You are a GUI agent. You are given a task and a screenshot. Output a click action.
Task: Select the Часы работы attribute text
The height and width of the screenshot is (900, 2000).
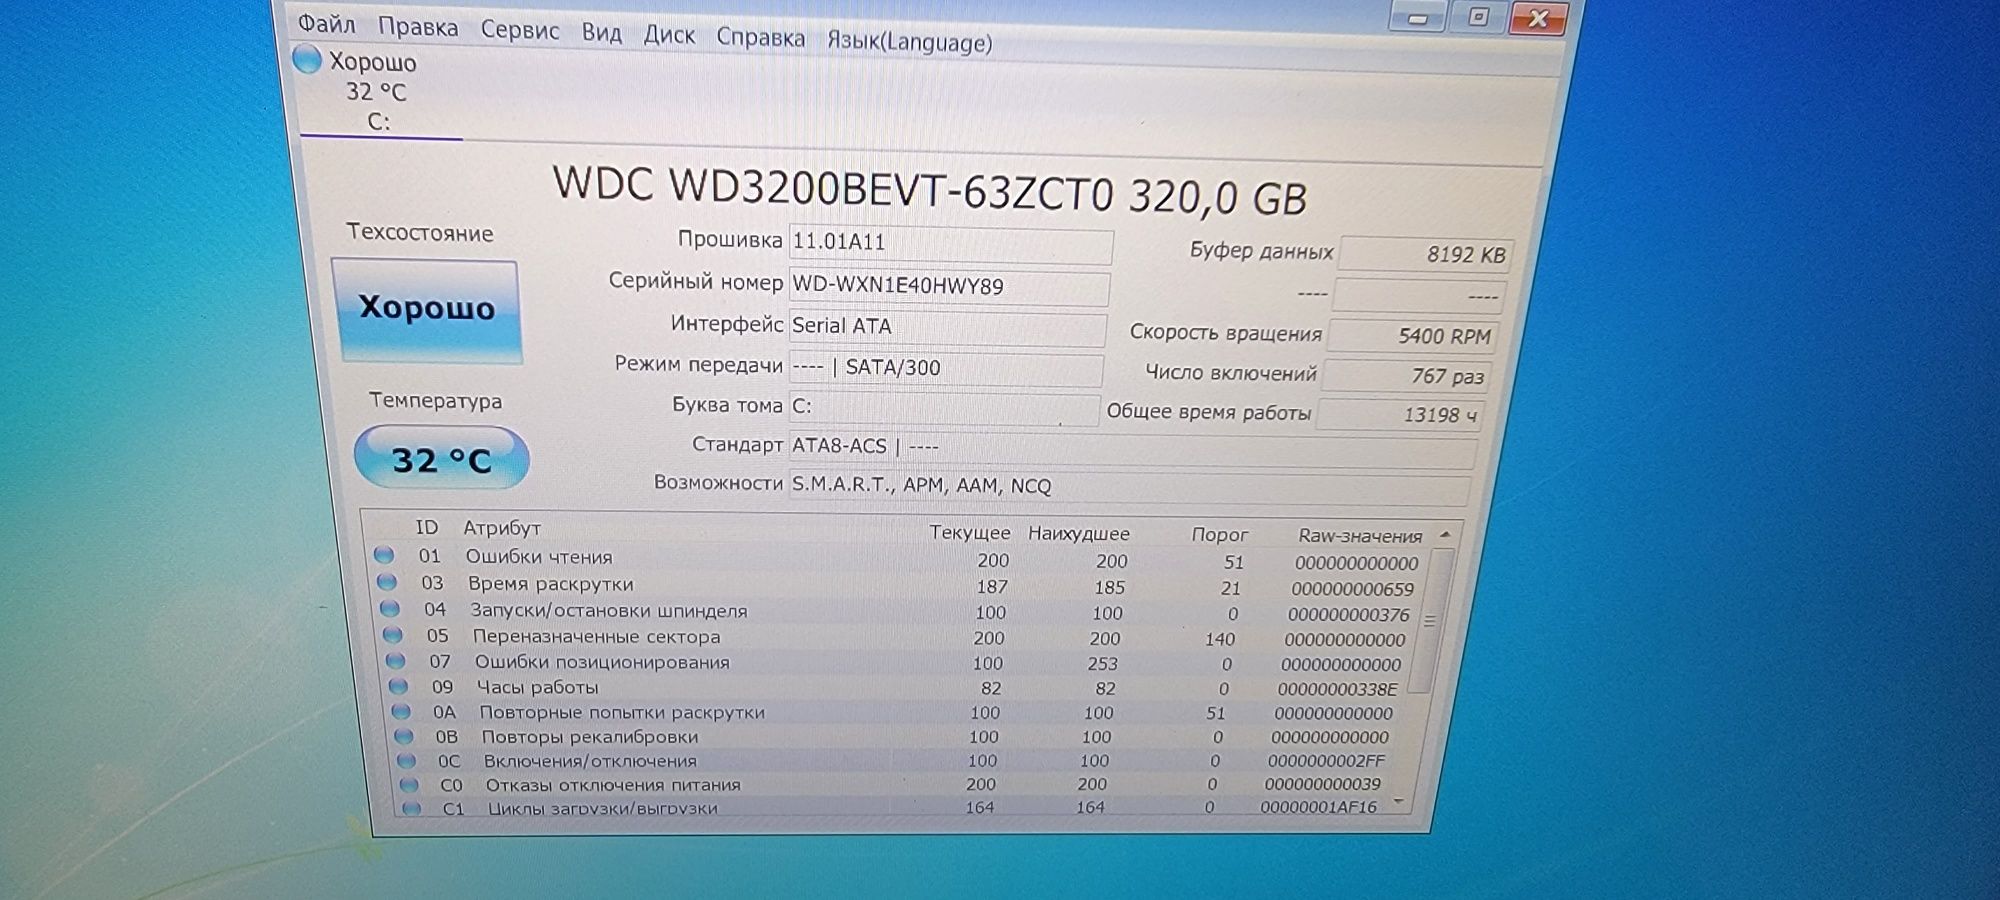tap(537, 687)
